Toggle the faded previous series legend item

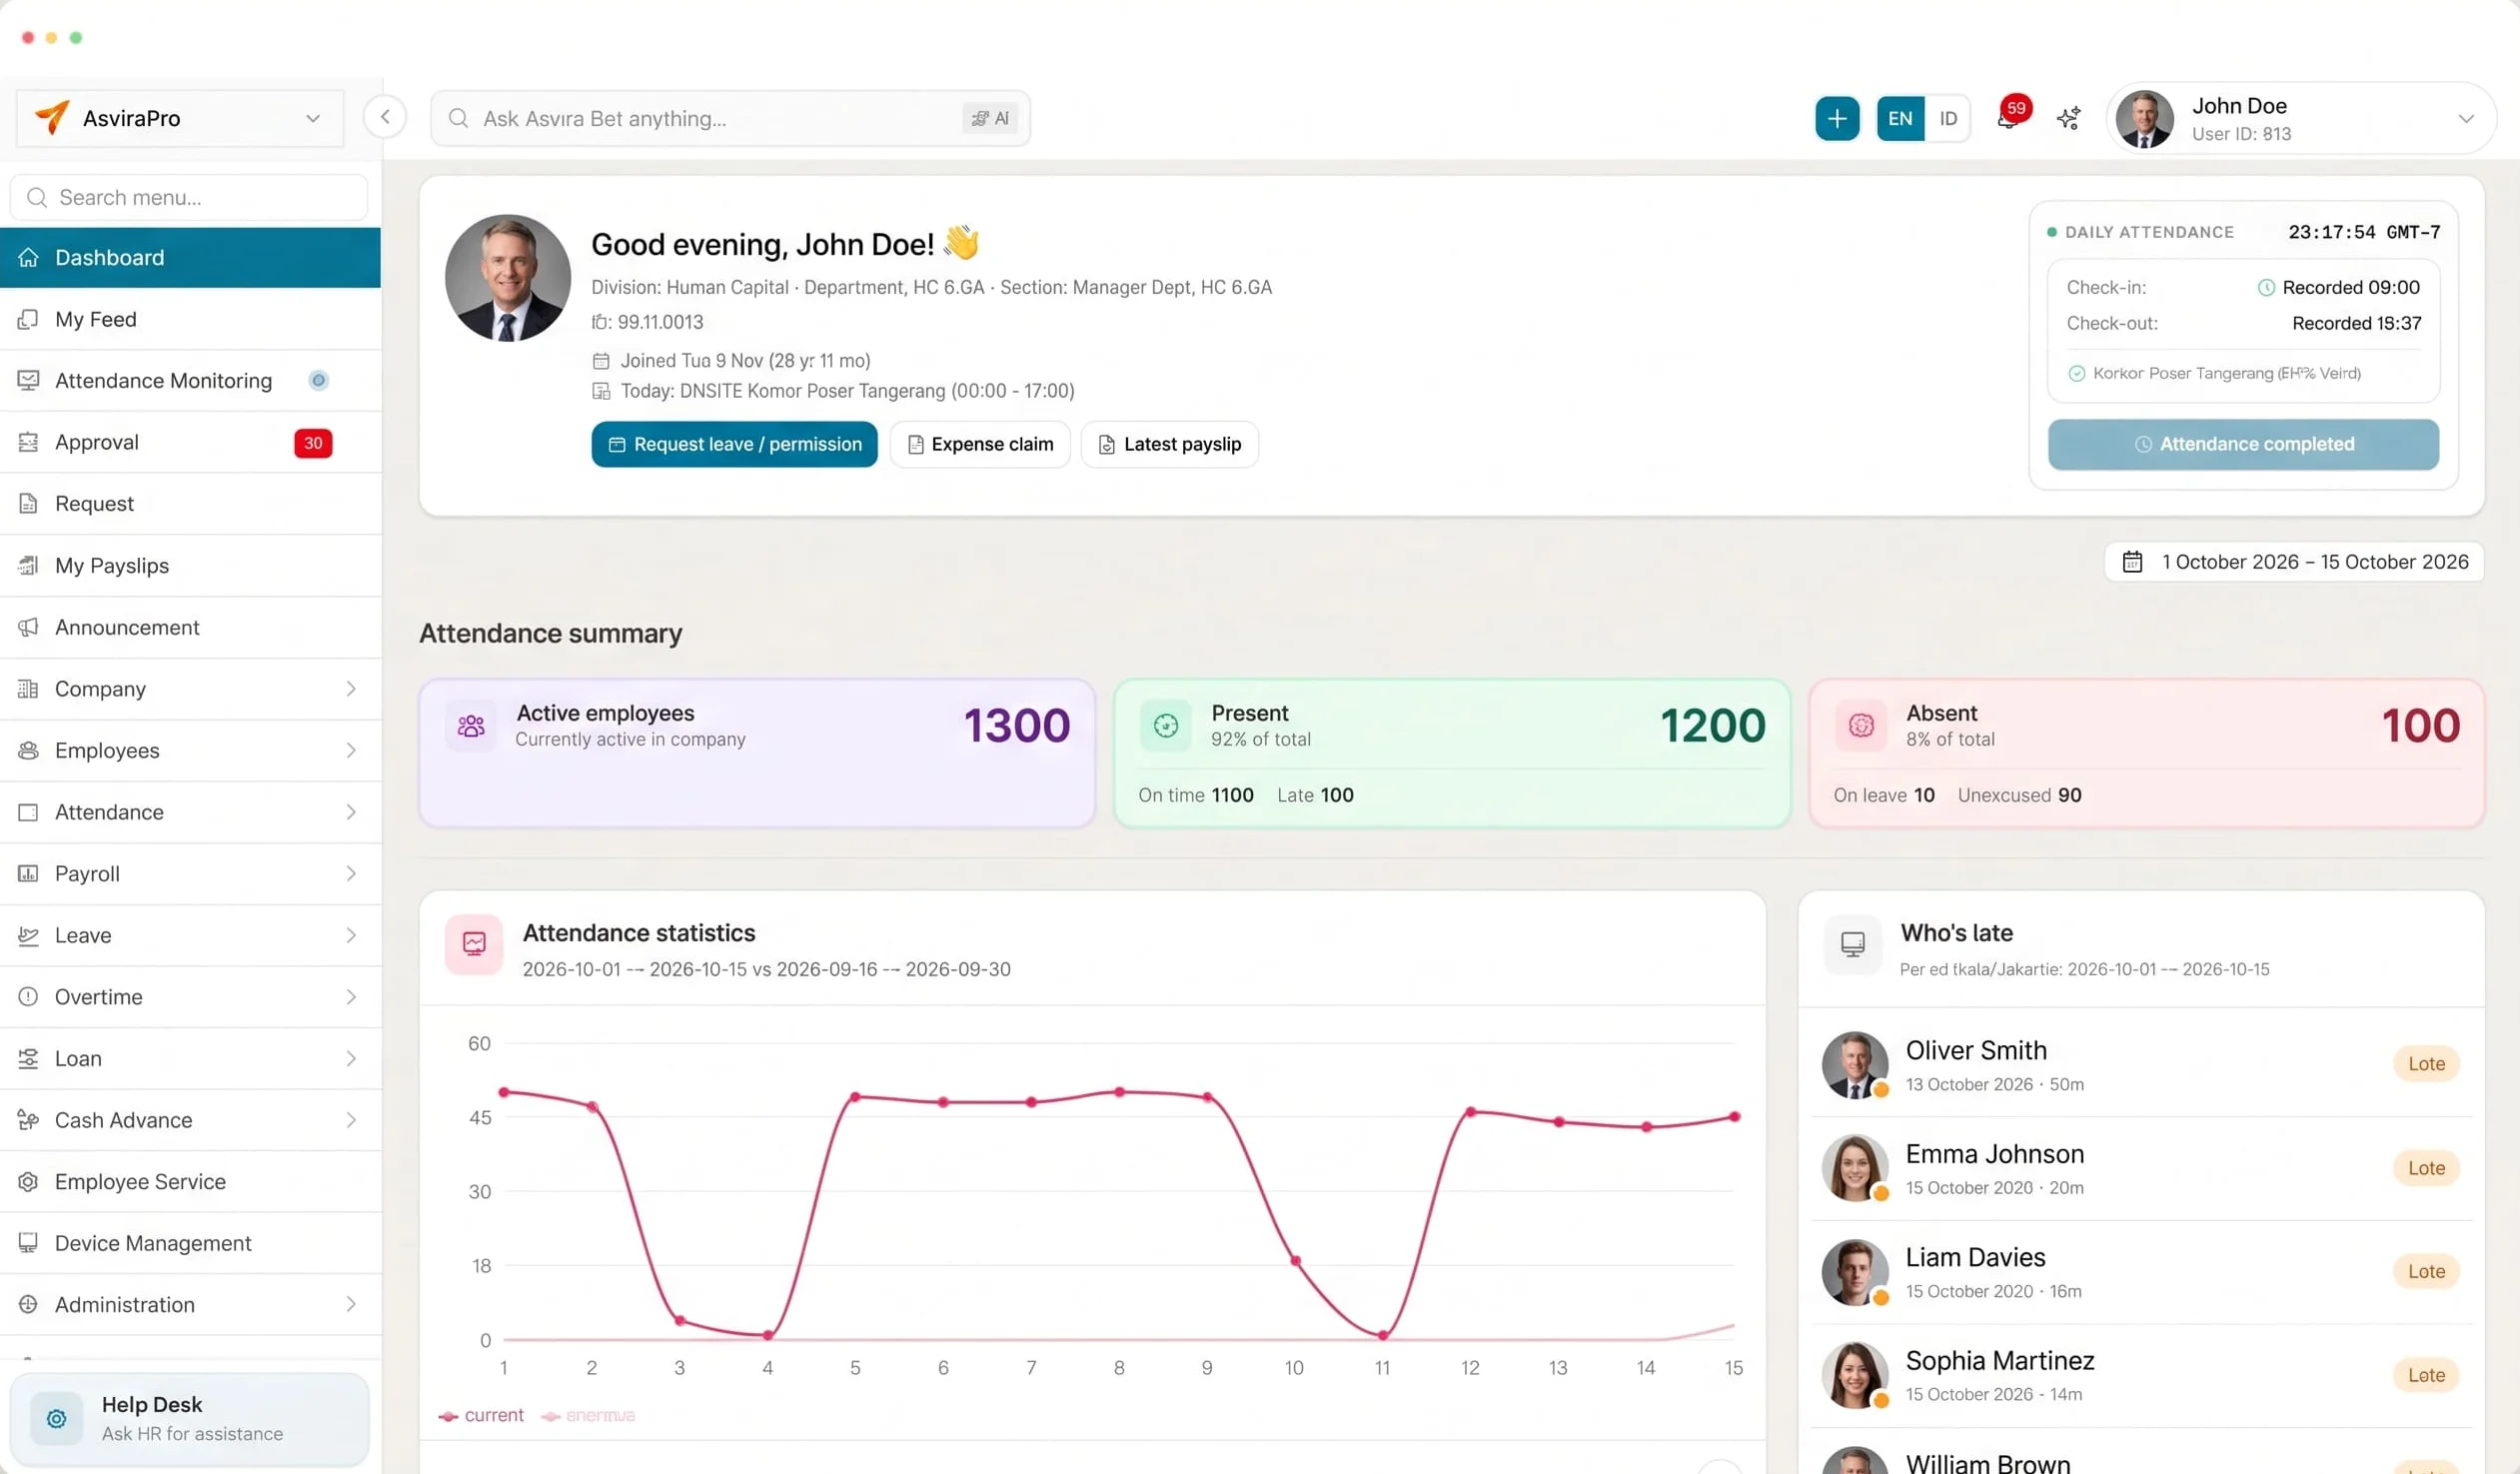[x=588, y=1416]
